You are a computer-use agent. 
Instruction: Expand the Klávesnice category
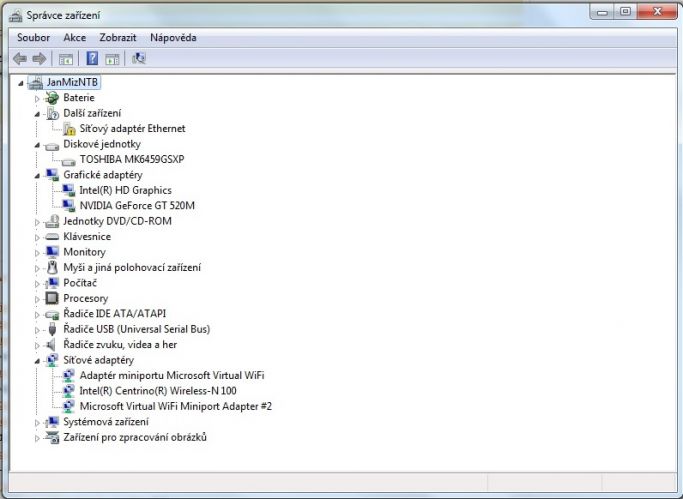[37, 238]
